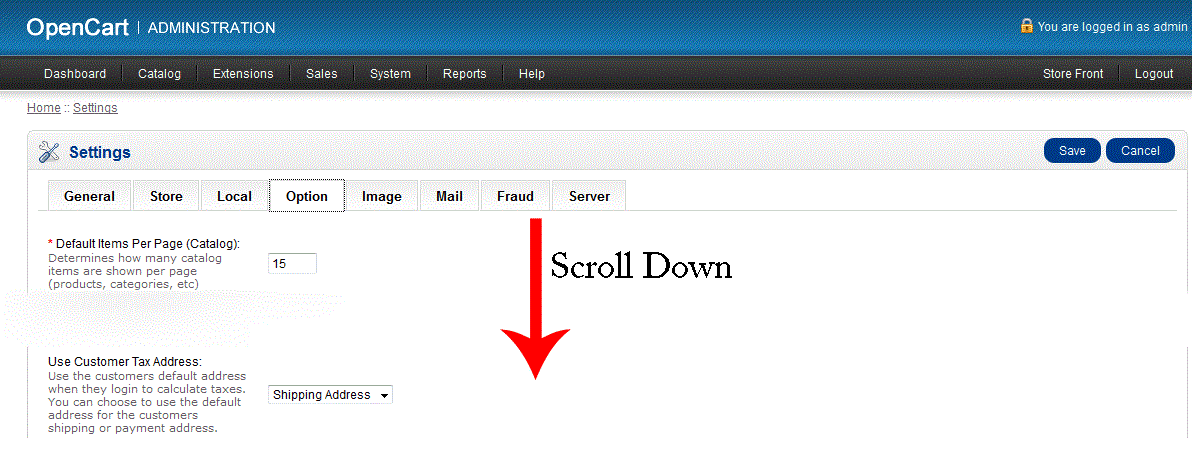This screenshot has height=459, width=1192.
Task: Switch to the General tab
Action: point(89,196)
